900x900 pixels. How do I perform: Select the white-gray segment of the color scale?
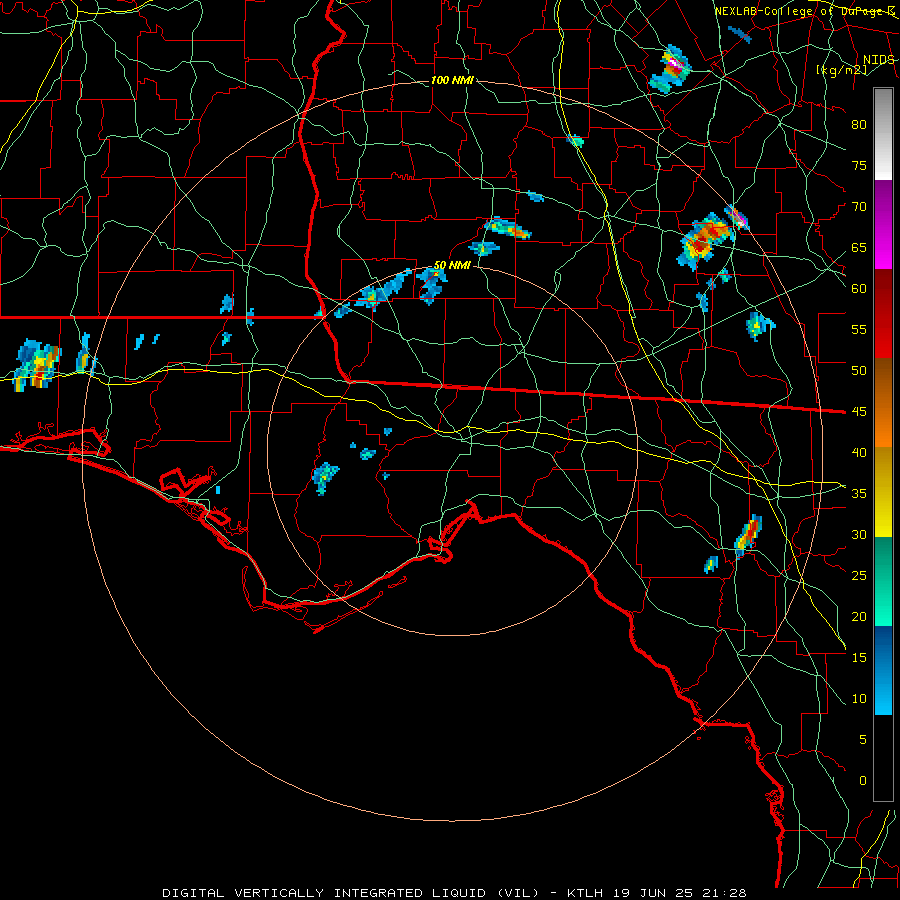(x=883, y=134)
